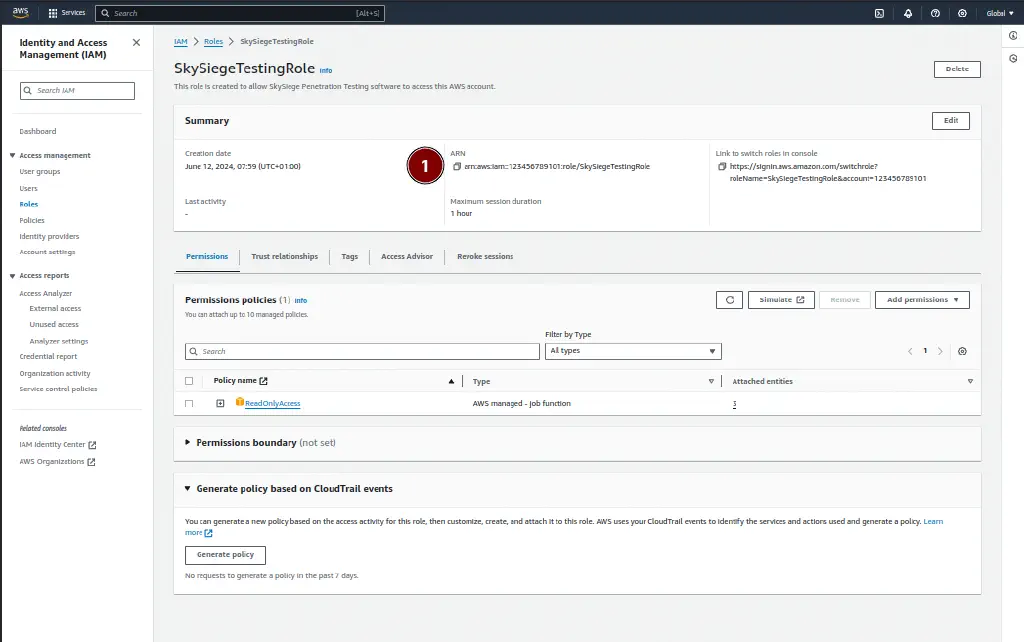Click the ReadOnlyAccess policy box icon
The height and width of the screenshot is (642, 1024).
pos(240,402)
